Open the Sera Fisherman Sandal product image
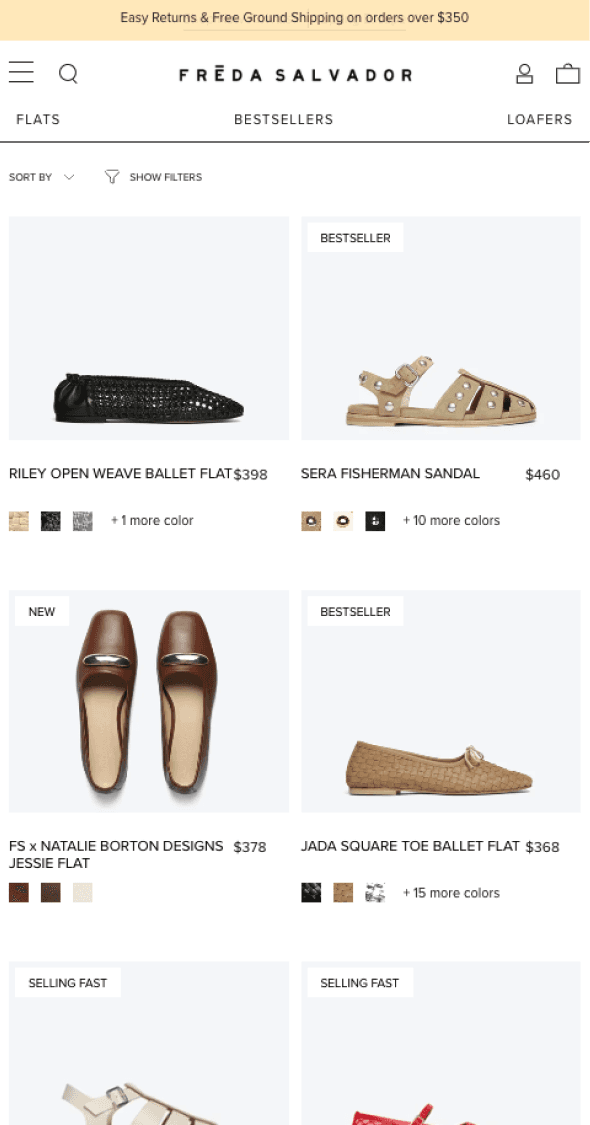590x1125 pixels. point(441,328)
